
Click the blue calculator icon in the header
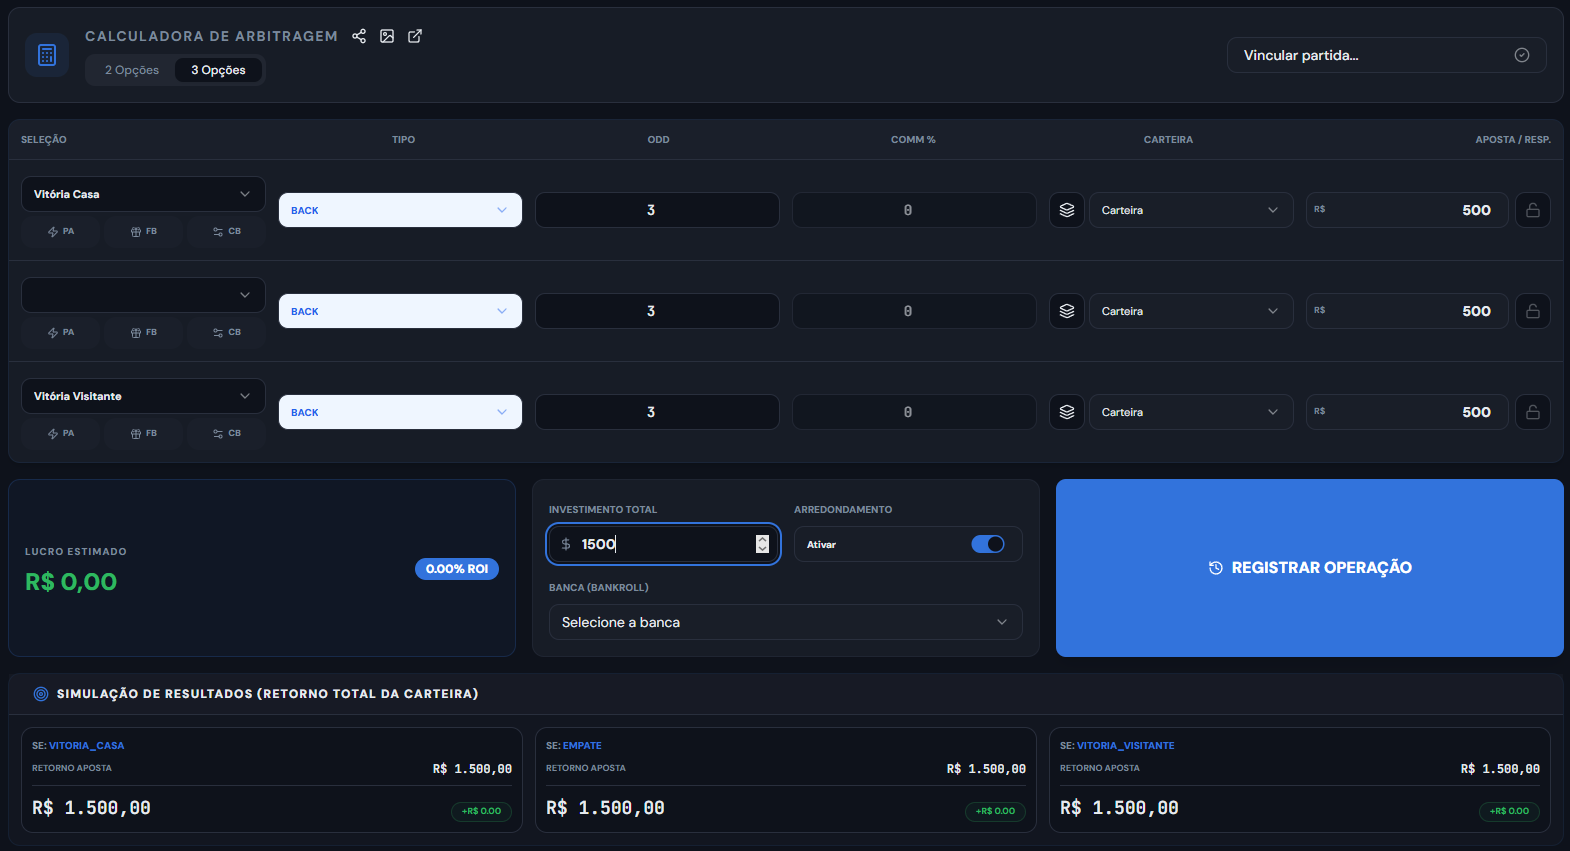point(47,55)
